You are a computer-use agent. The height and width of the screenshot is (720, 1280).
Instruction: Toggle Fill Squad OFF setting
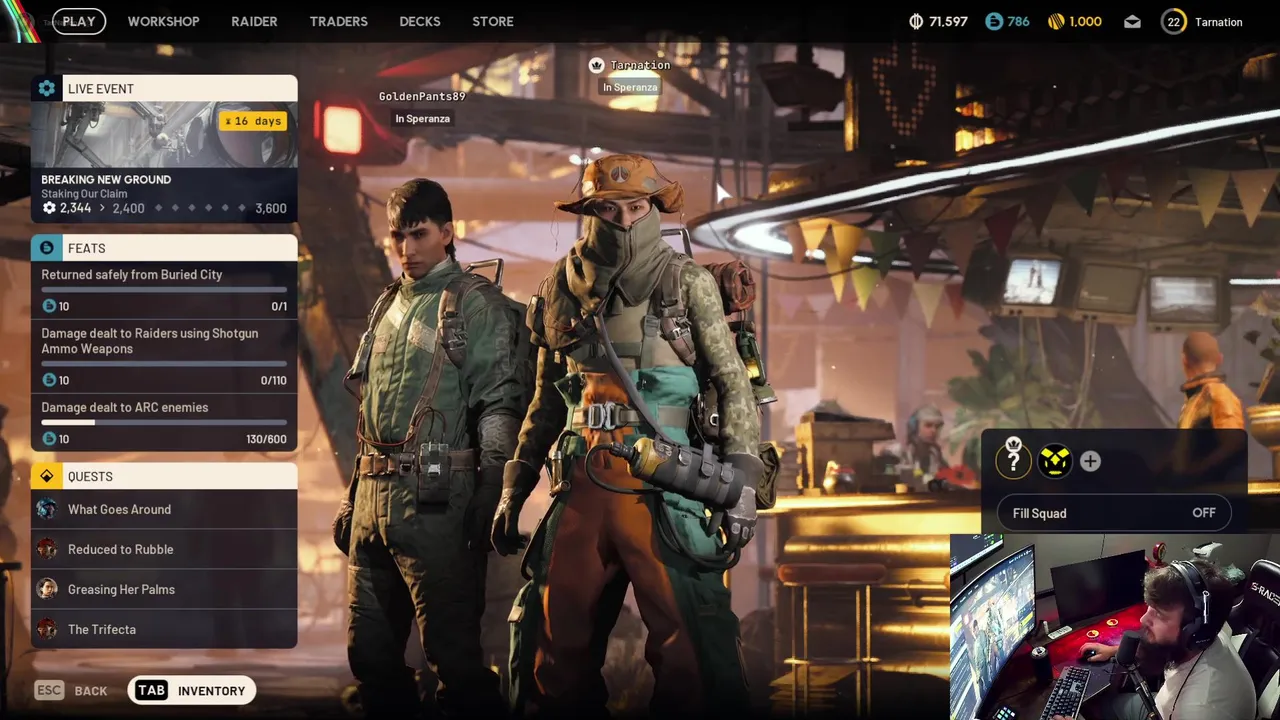click(1114, 513)
